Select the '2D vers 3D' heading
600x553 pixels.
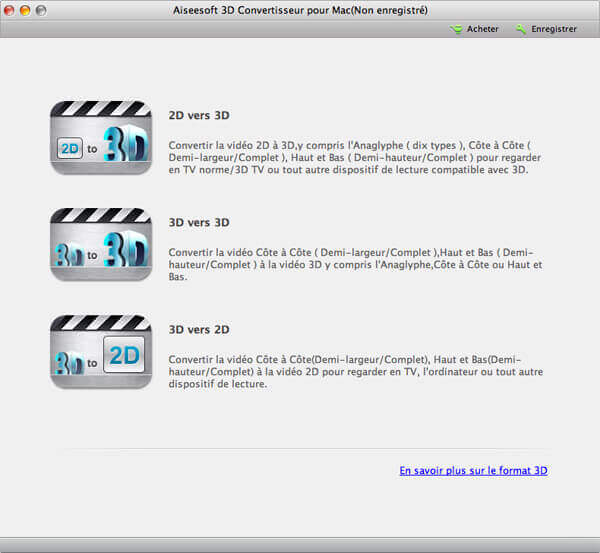199,116
